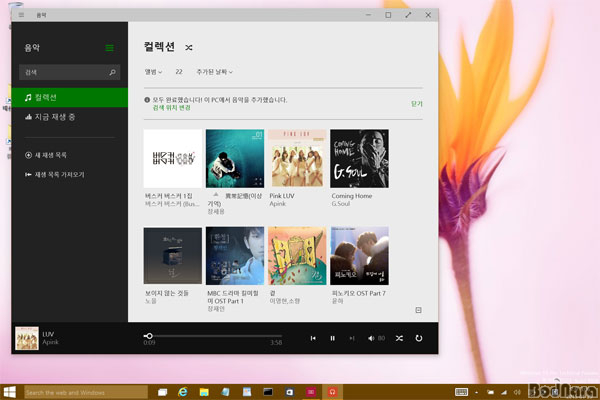Screen dimensions: 600x400
Task: Click the small square icon at the bottom-right of the album grid
Action: (x=419, y=310)
